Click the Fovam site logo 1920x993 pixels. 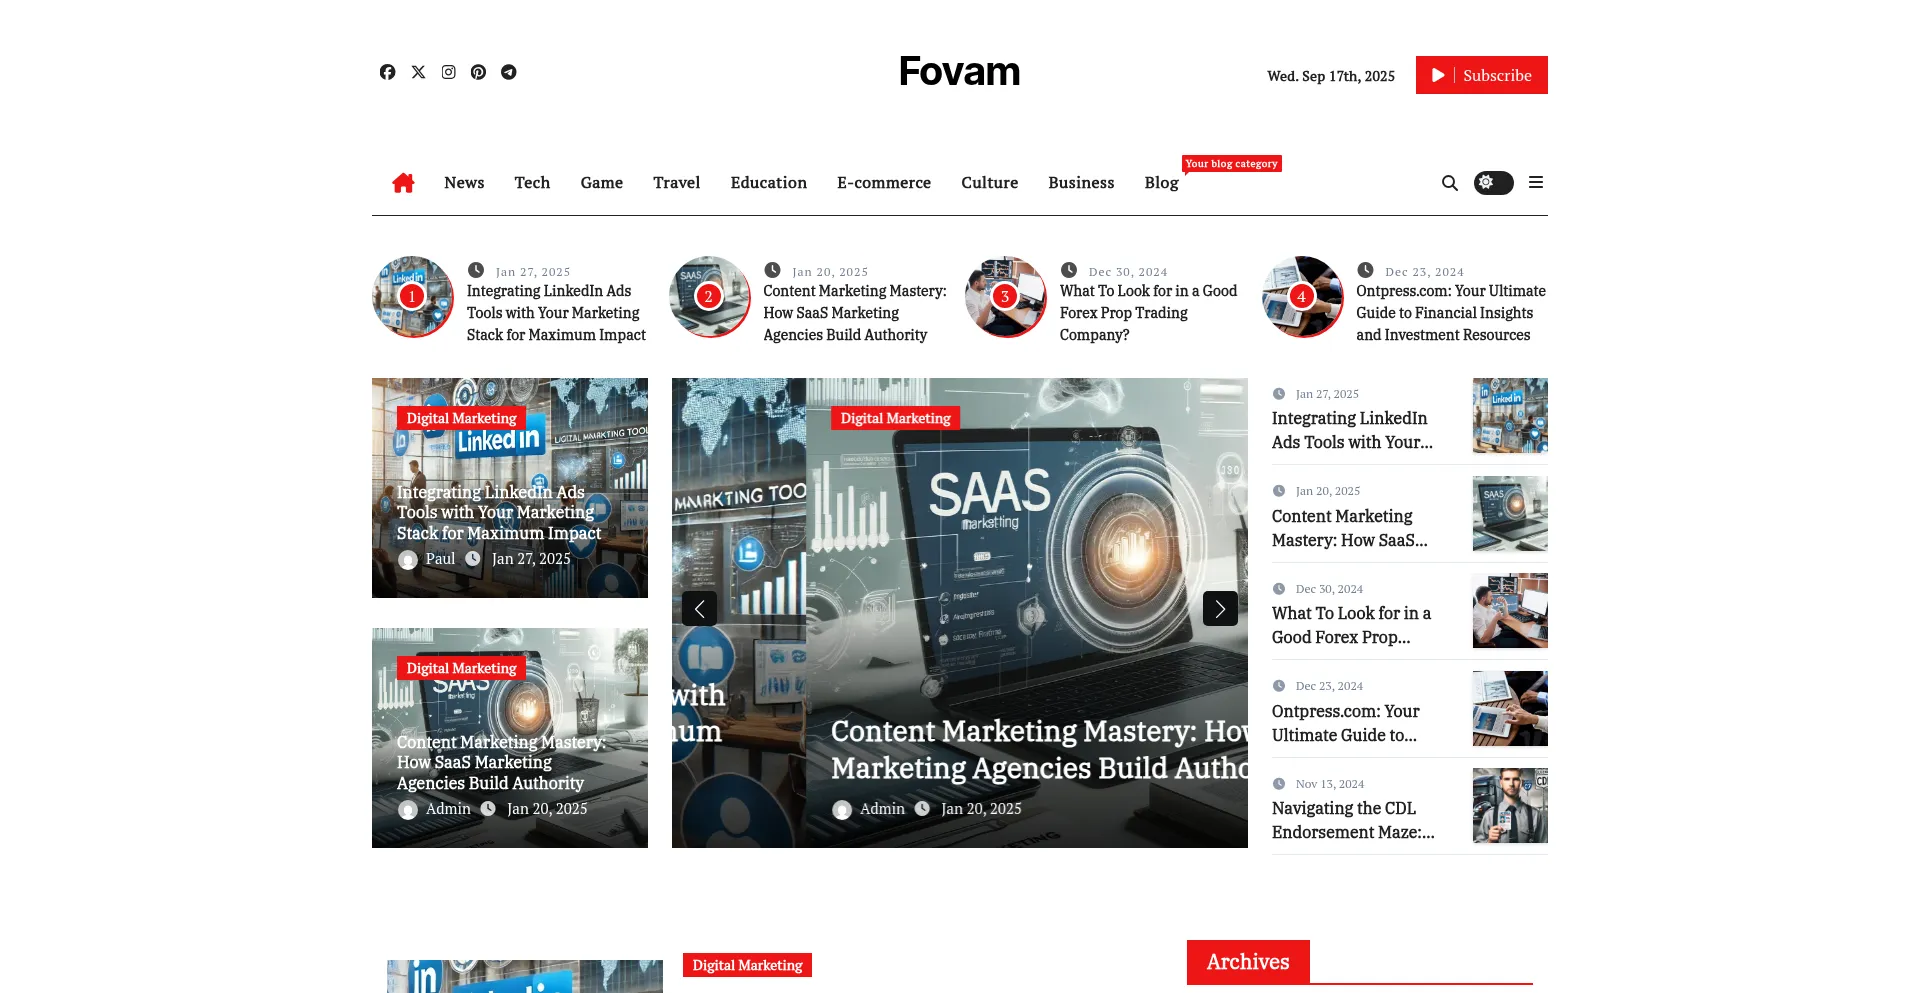pyautogui.click(x=959, y=72)
